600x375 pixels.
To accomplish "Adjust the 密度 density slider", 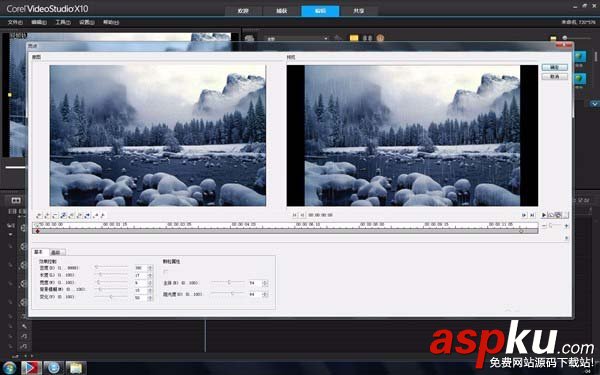I will click(111, 267).
